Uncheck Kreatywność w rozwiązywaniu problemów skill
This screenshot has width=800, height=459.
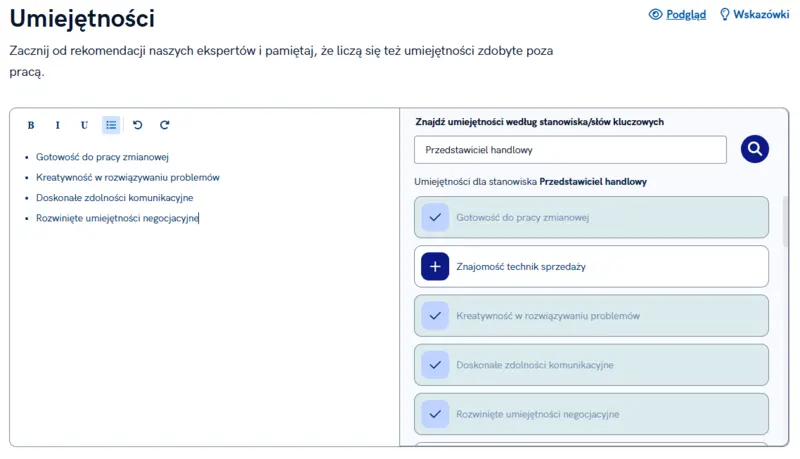435,316
